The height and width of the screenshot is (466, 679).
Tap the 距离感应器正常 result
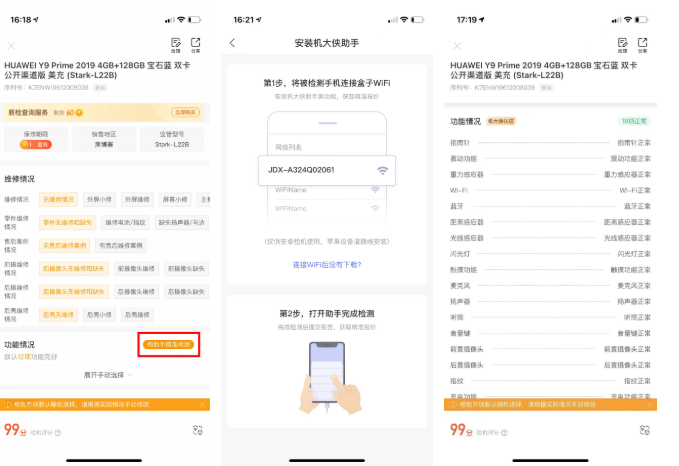point(627,222)
